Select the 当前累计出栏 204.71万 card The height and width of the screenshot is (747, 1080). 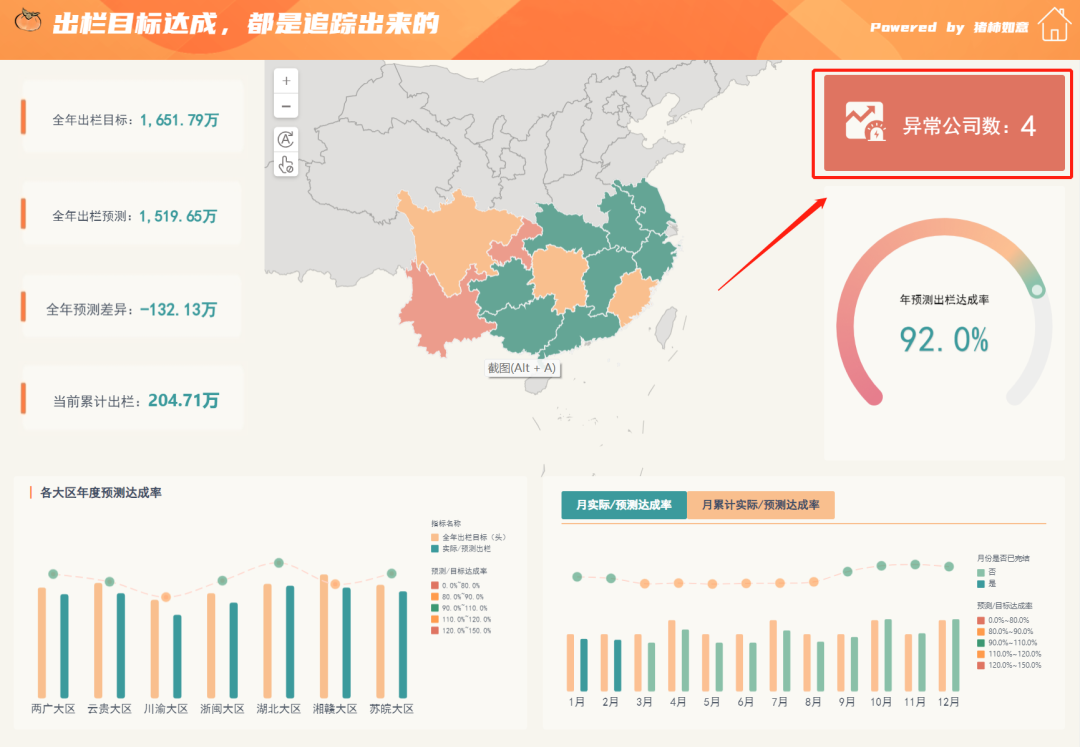(x=133, y=399)
